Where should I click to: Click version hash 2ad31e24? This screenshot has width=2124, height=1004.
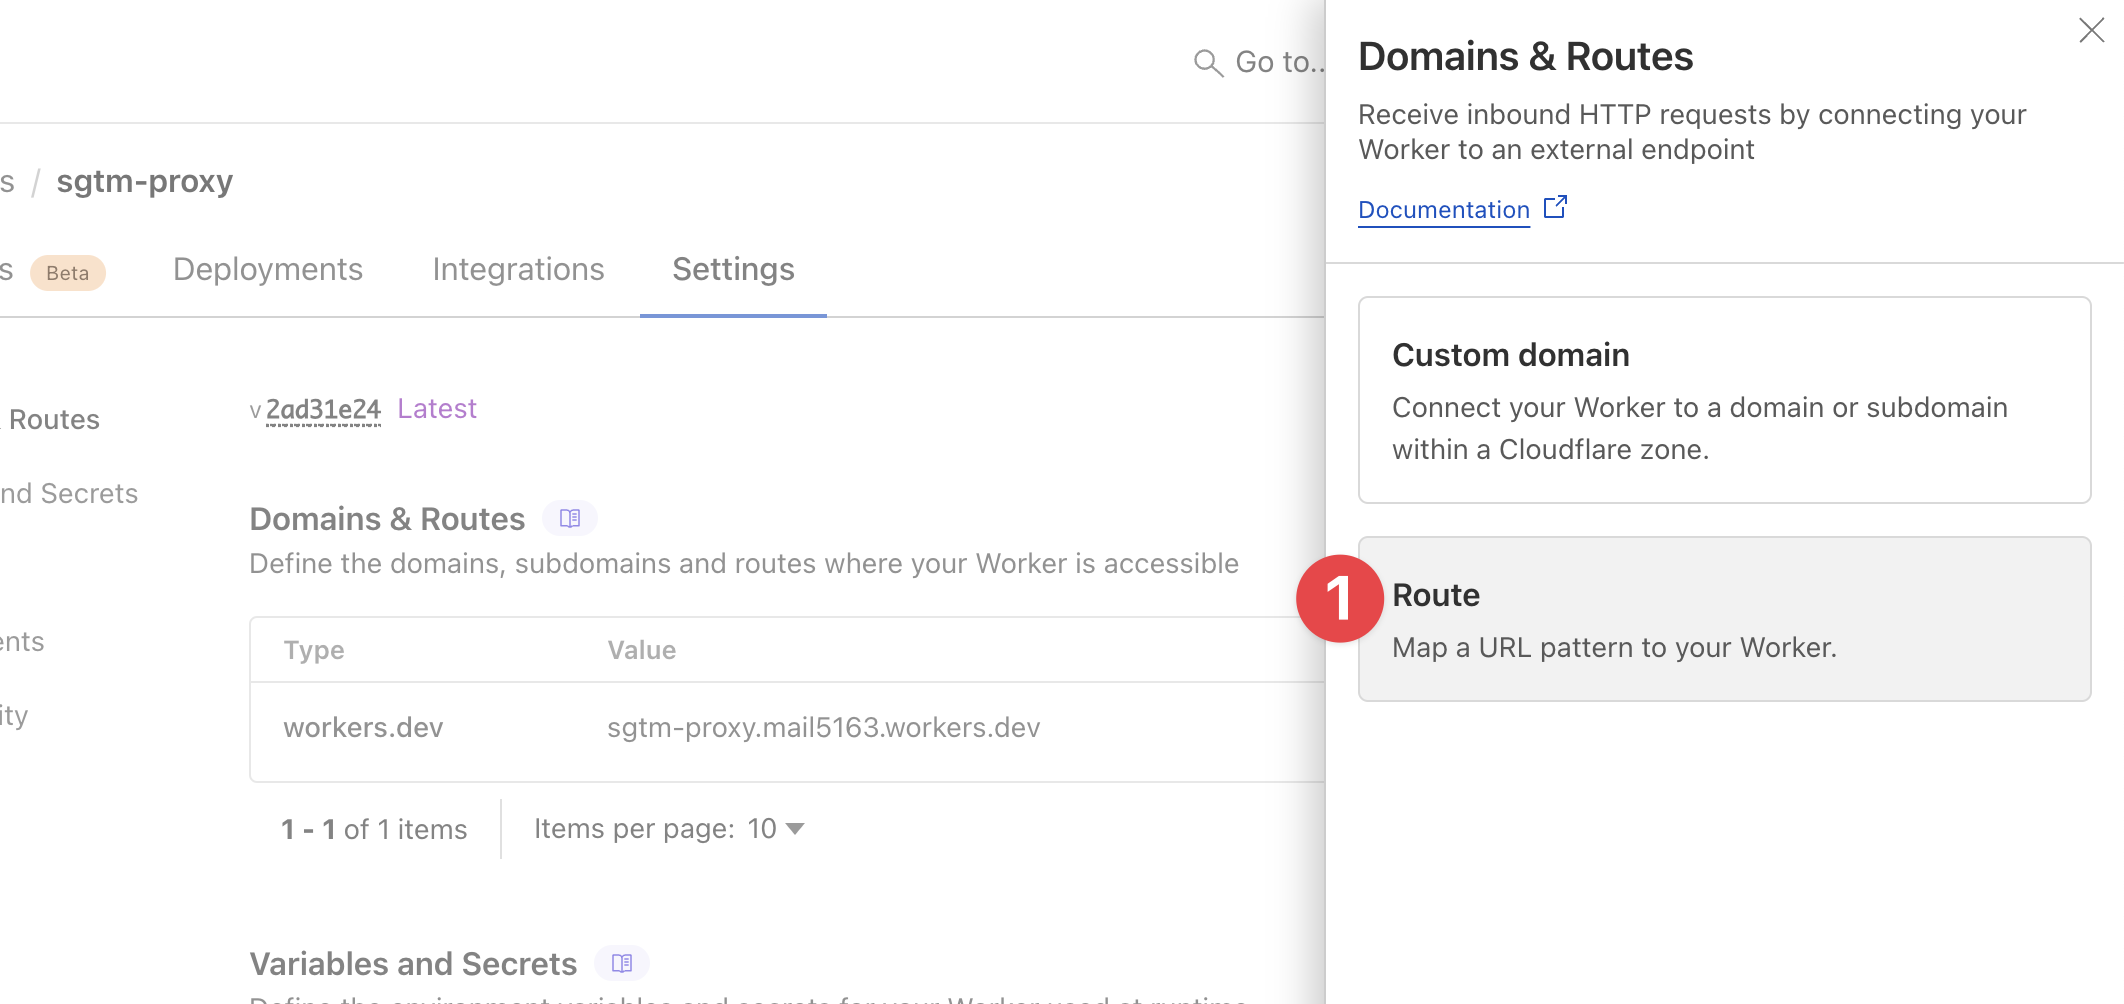(x=323, y=410)
